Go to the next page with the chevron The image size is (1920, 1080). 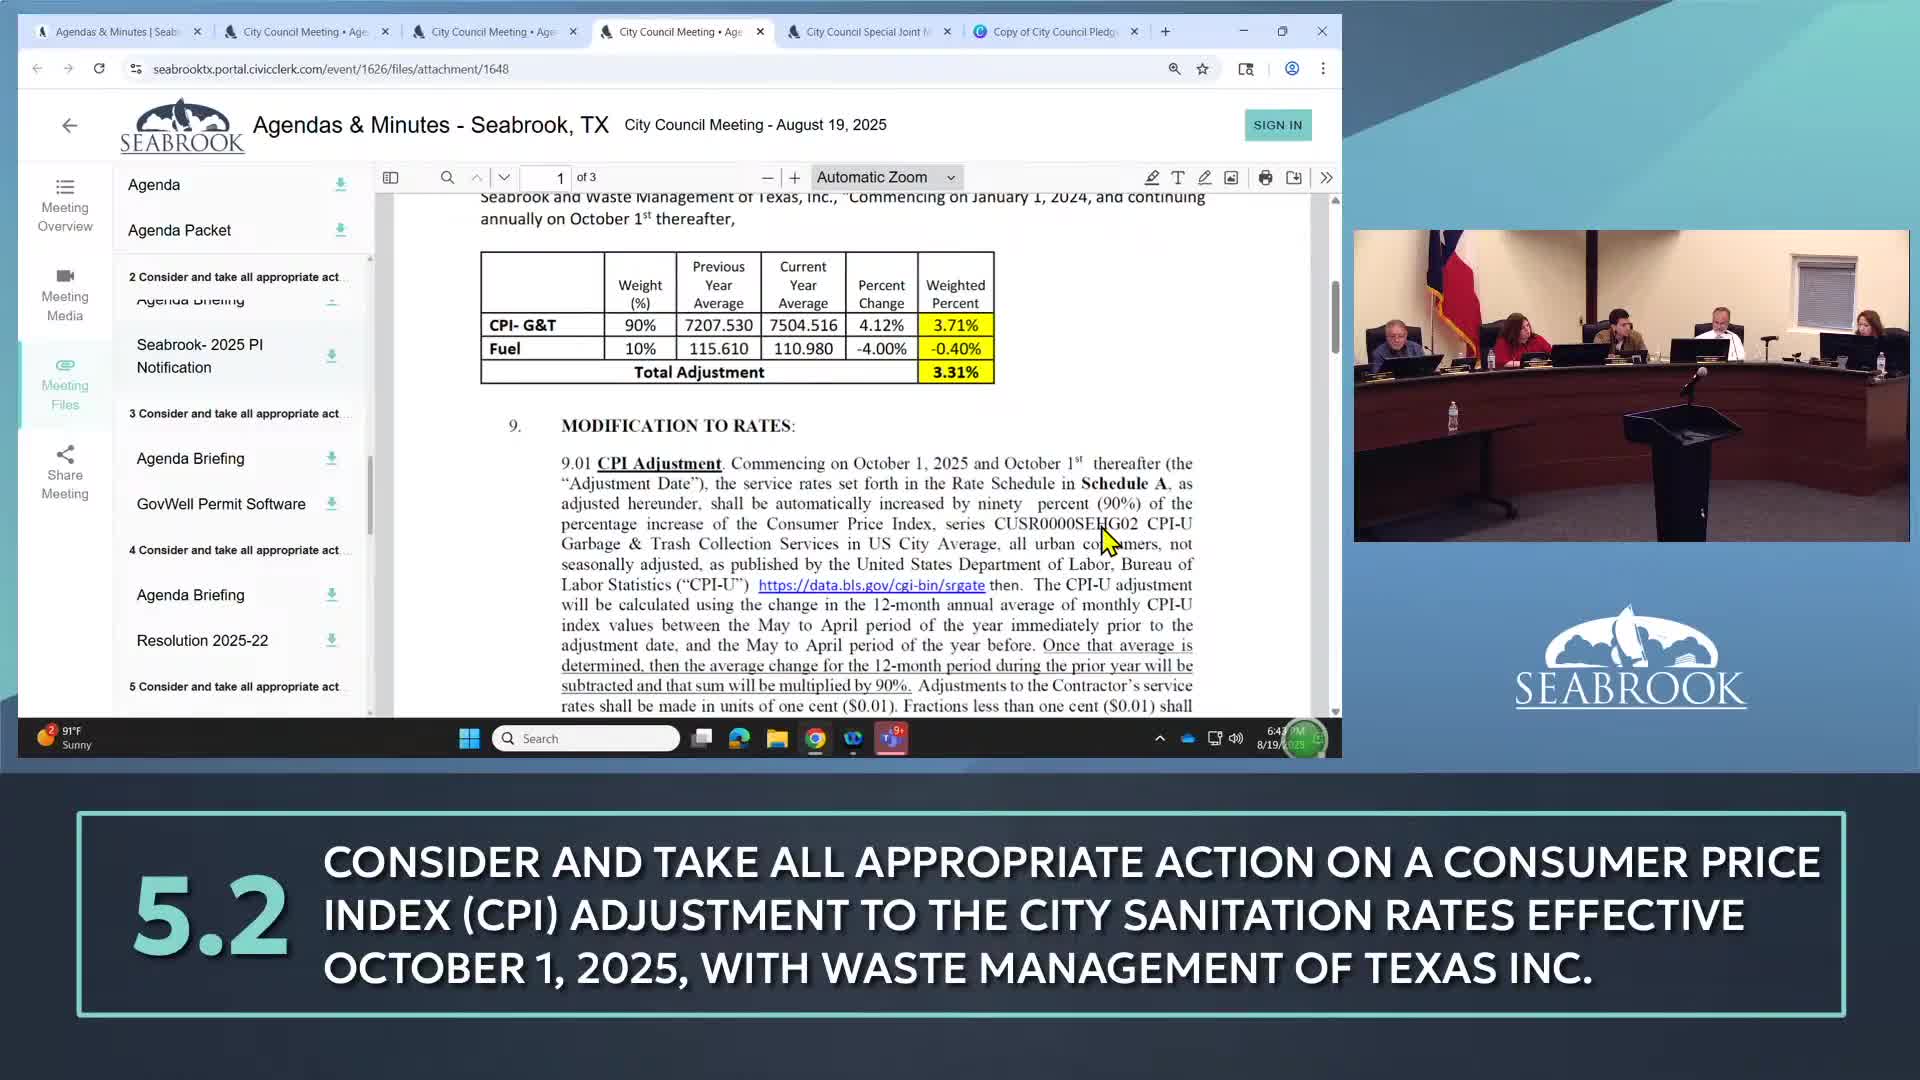[x=504, y=177]
